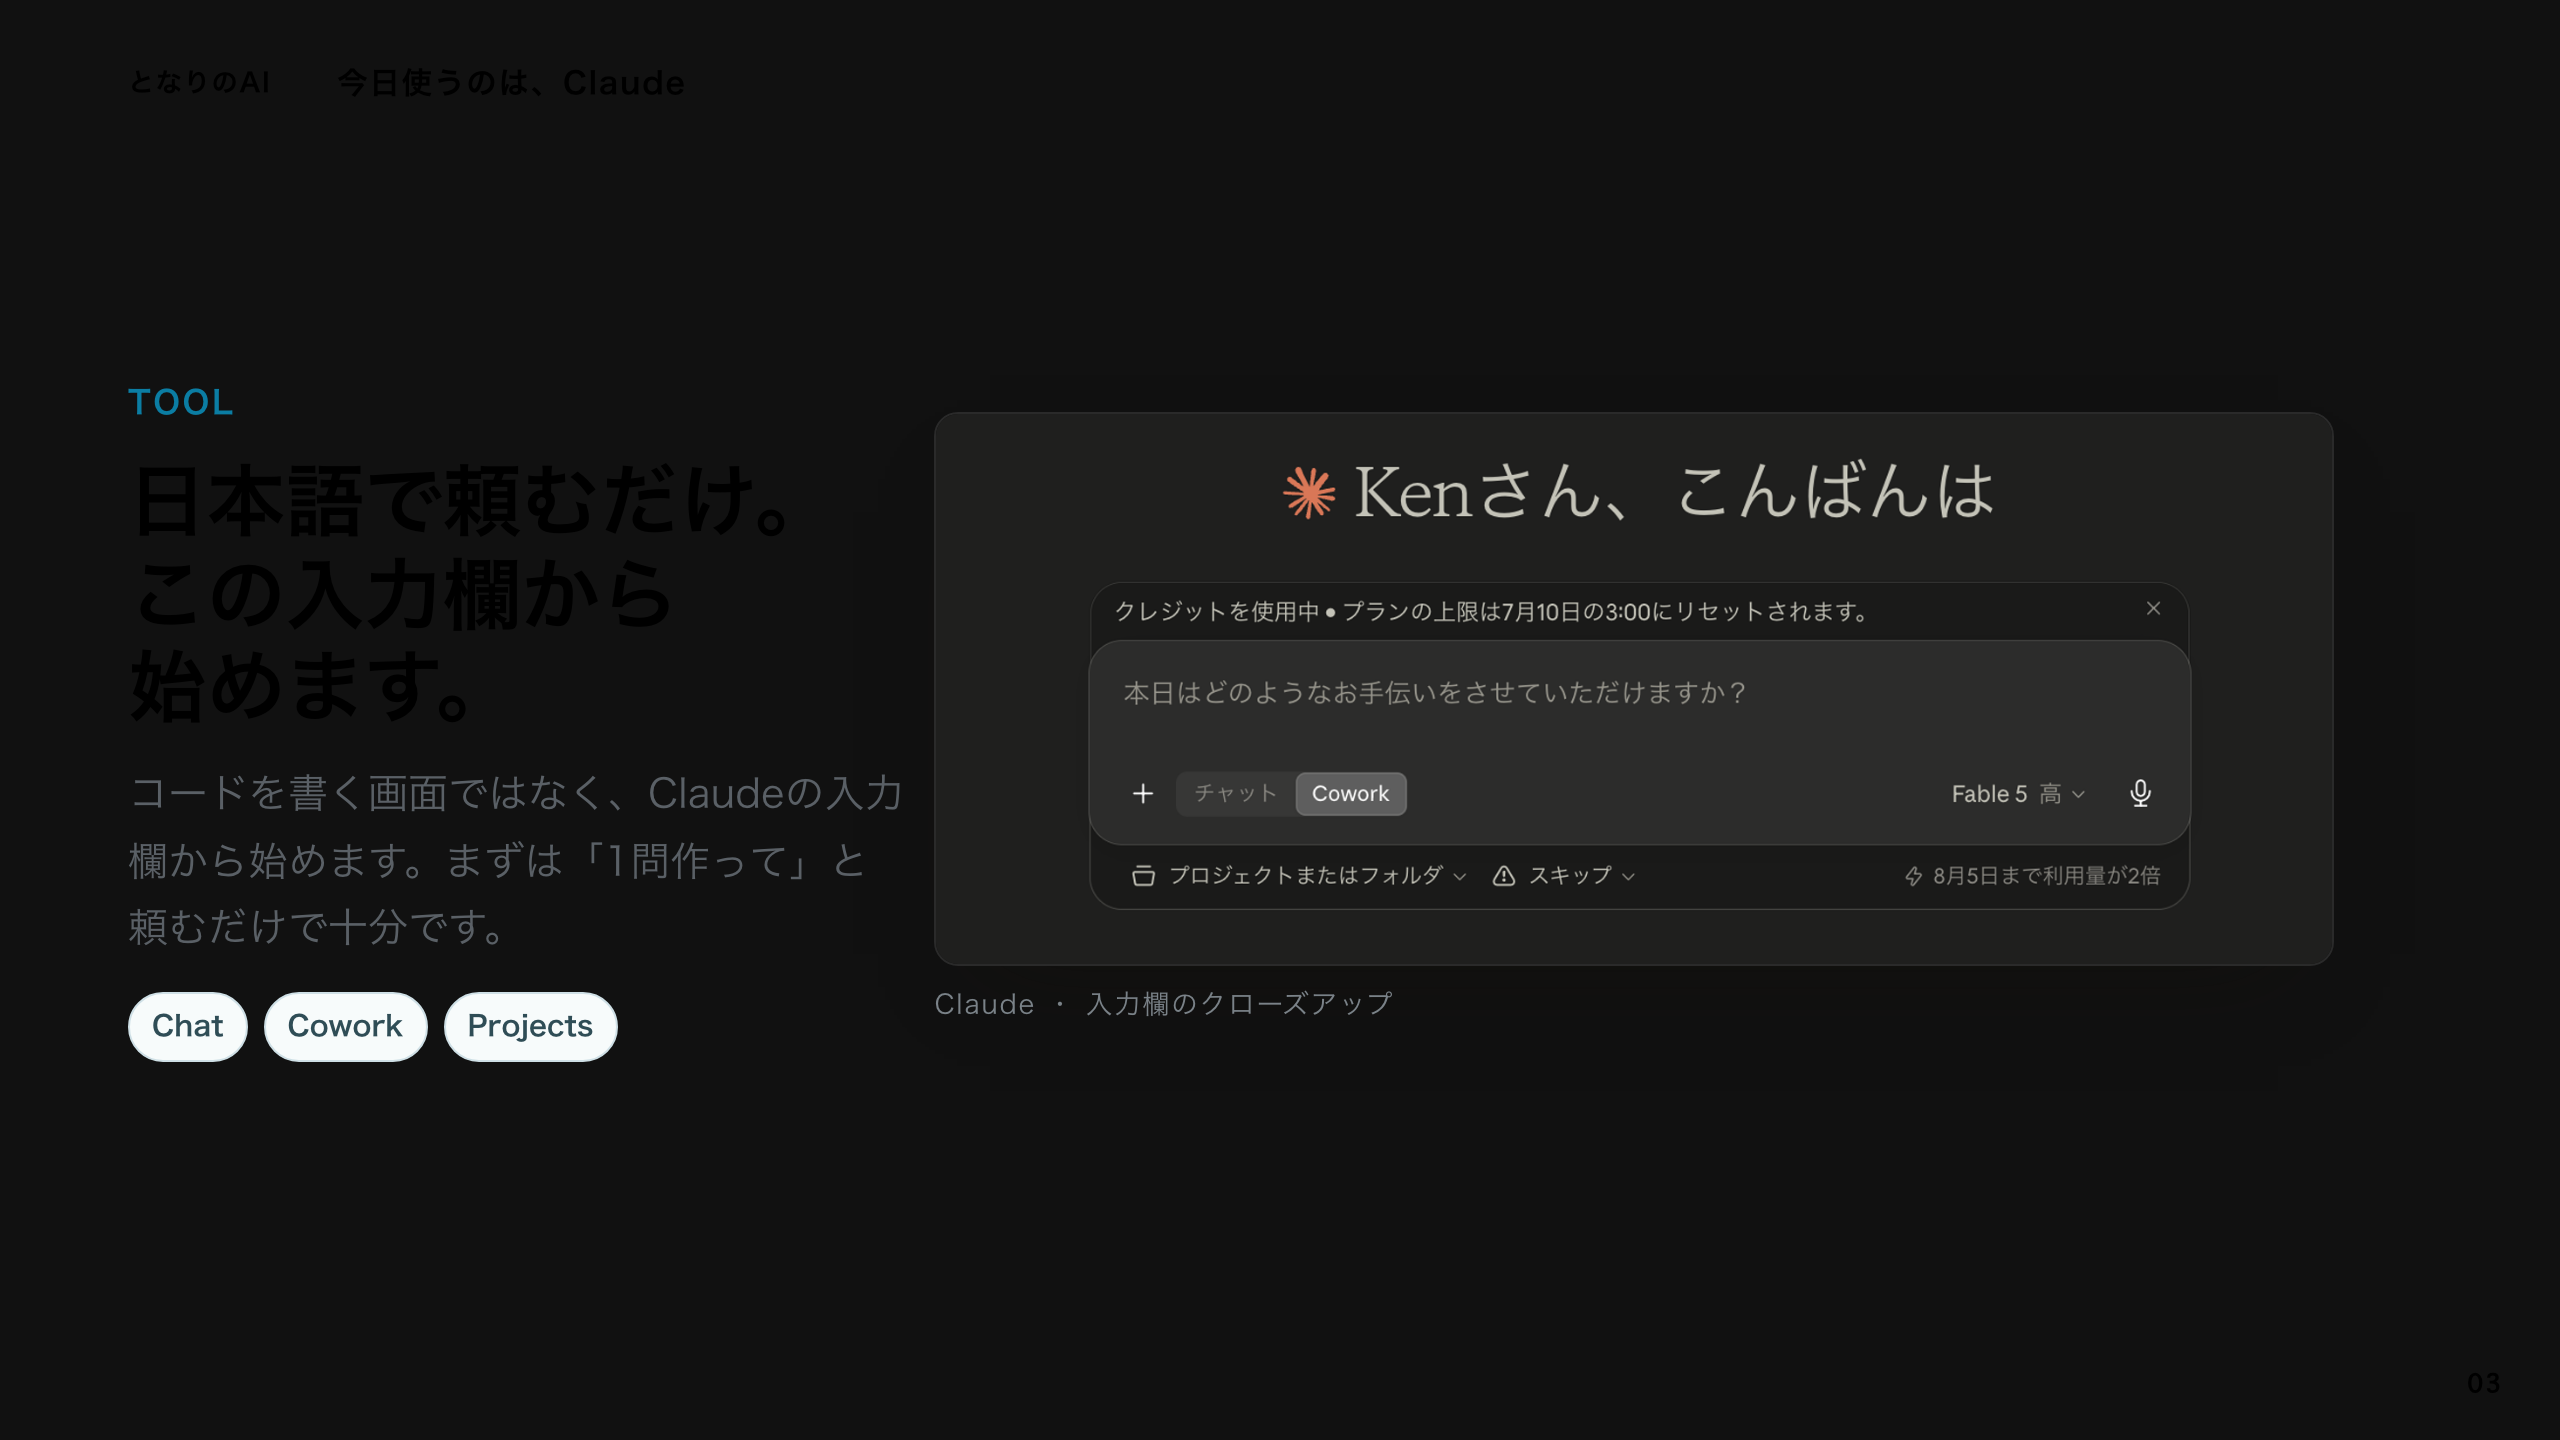Click the greeting "Kenさん、こんばんは"

click(1674, 493)
